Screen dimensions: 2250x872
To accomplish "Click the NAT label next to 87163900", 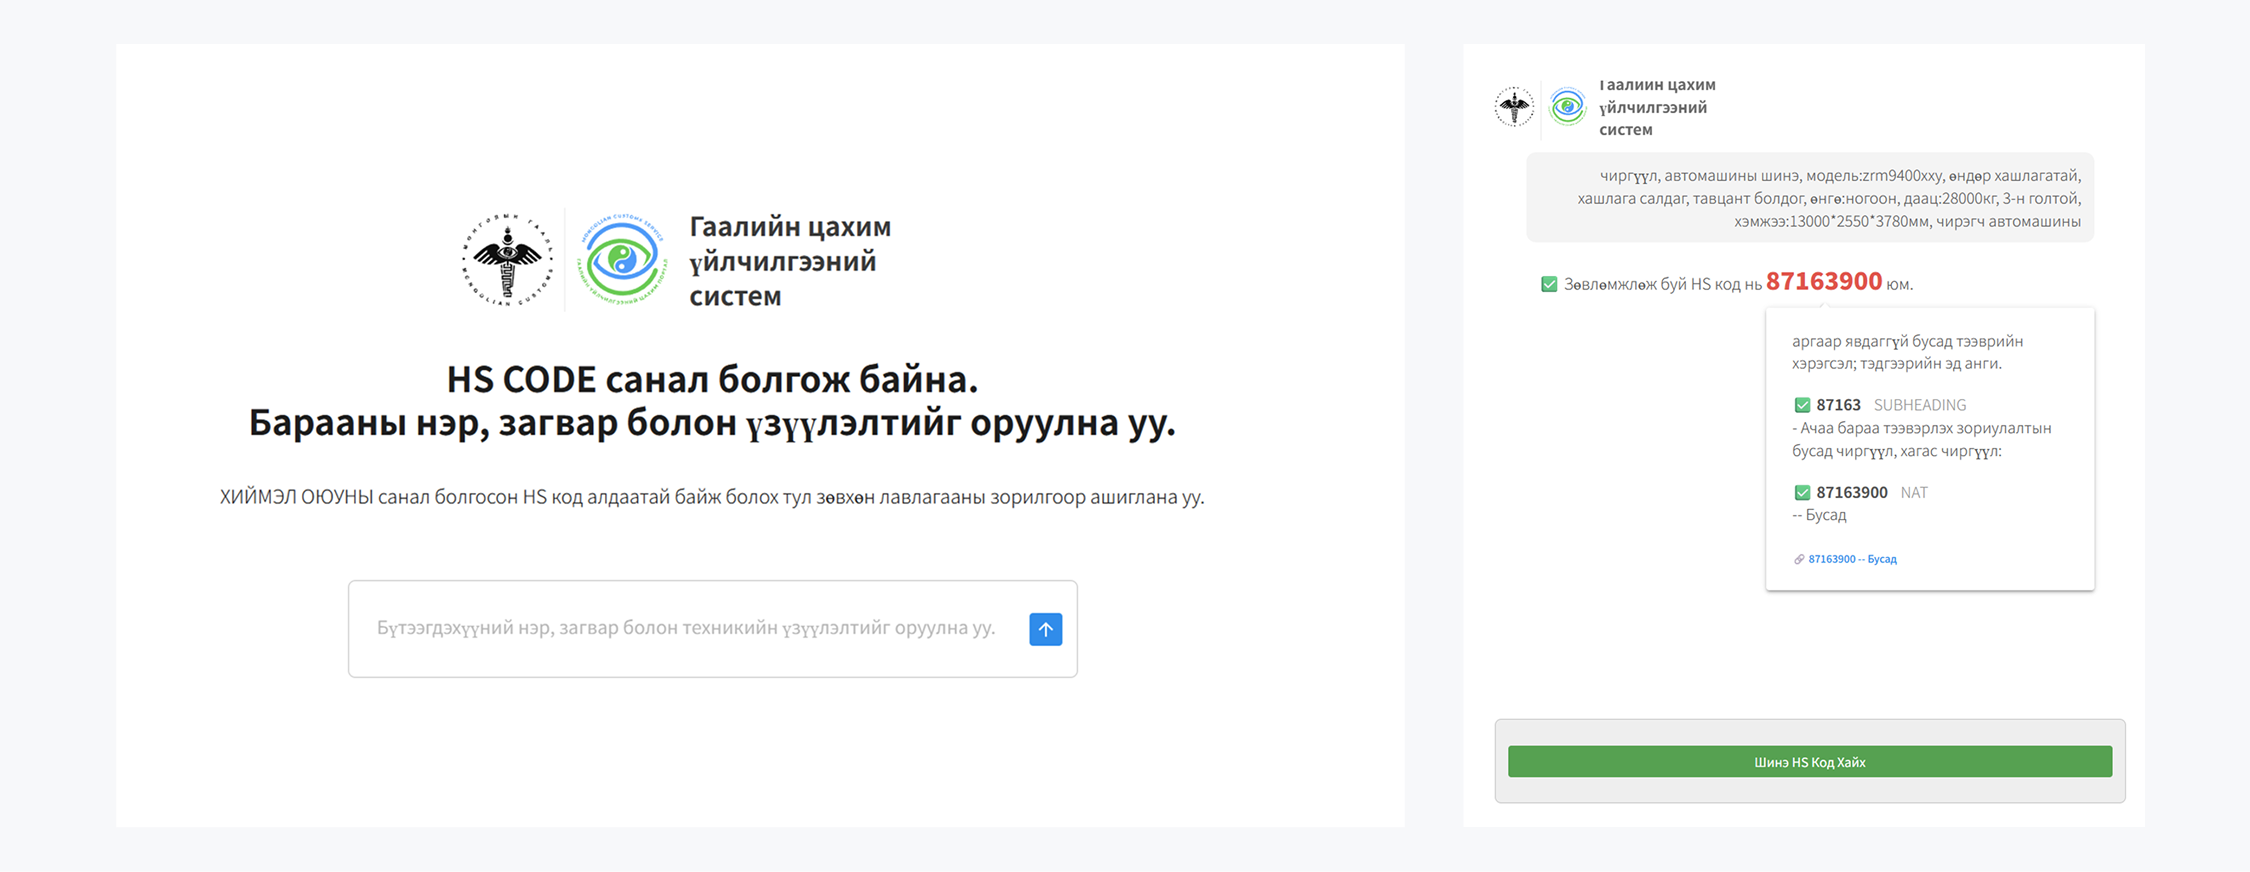I will coord(1913,492).
